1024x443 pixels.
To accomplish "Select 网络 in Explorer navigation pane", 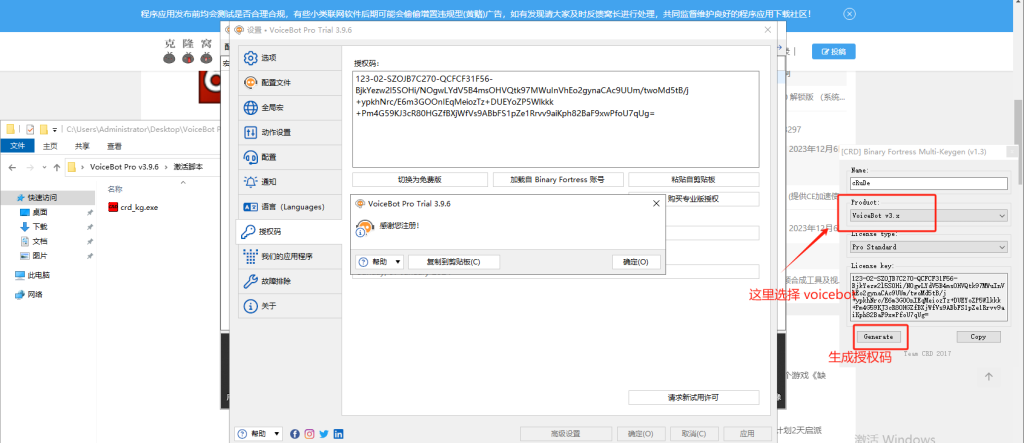I will [29, 294].
